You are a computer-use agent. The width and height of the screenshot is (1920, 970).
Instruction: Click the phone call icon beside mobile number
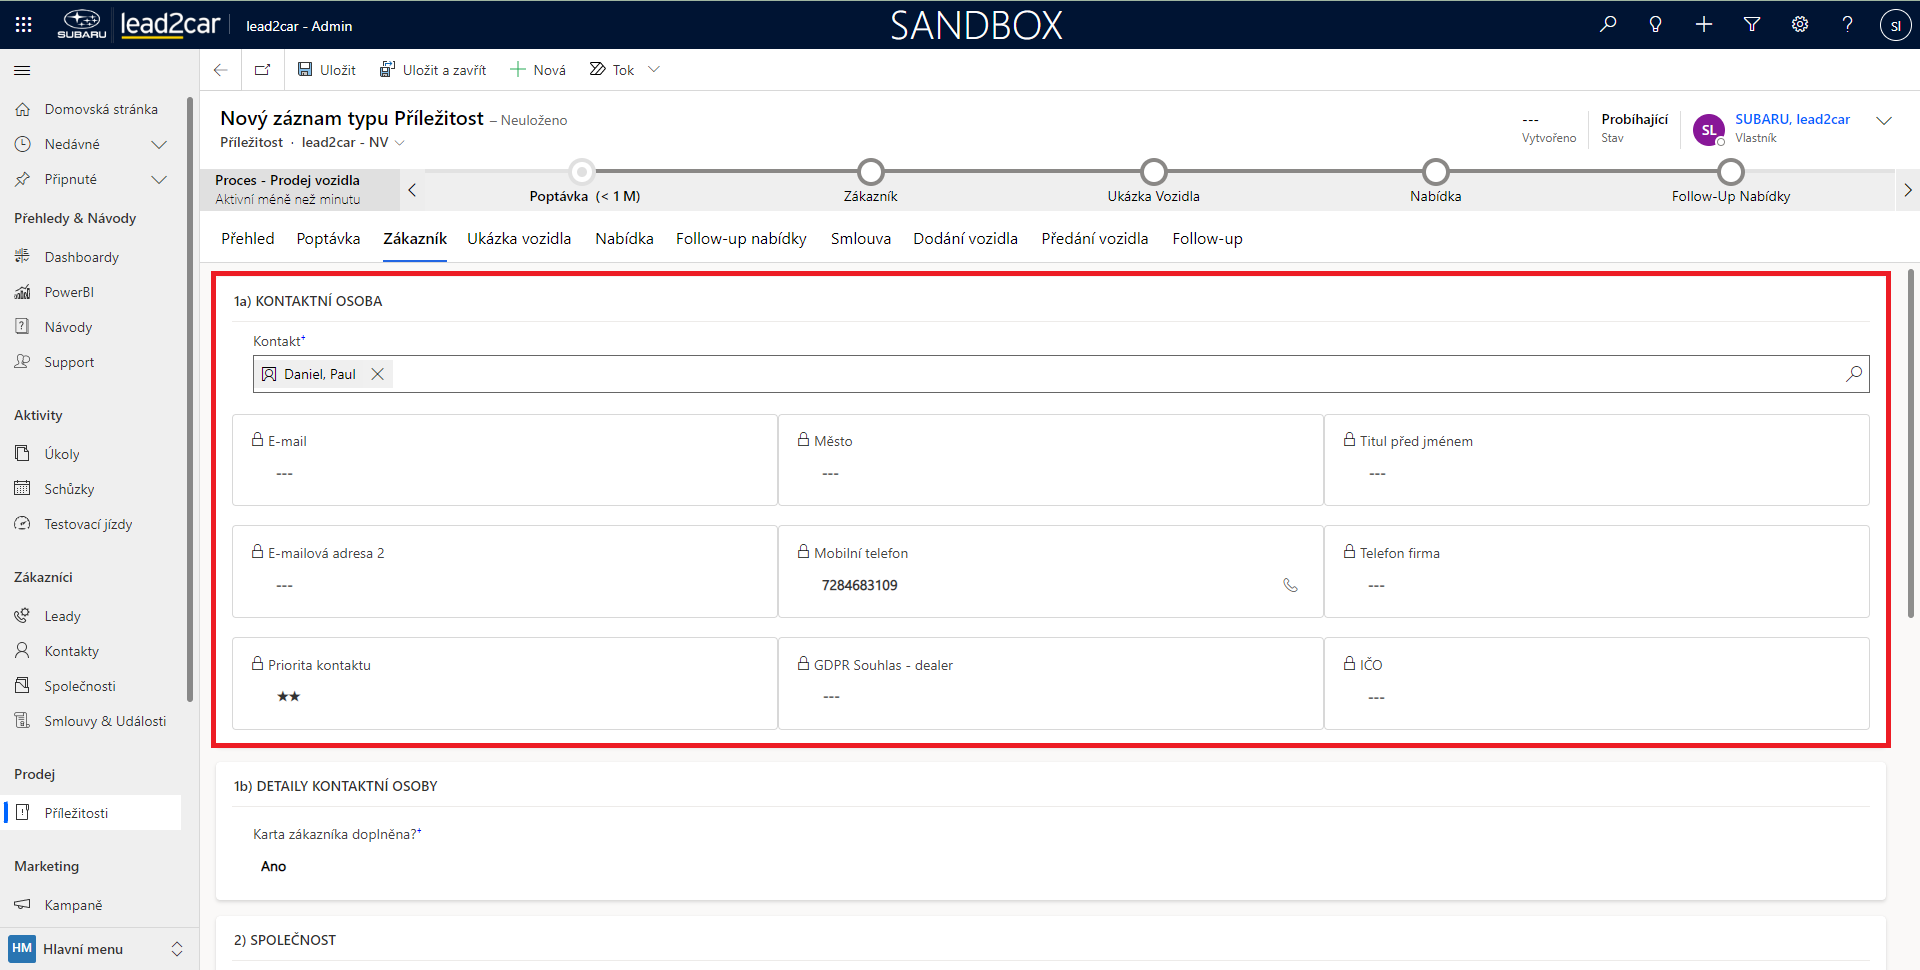(x=1290, y=585)
